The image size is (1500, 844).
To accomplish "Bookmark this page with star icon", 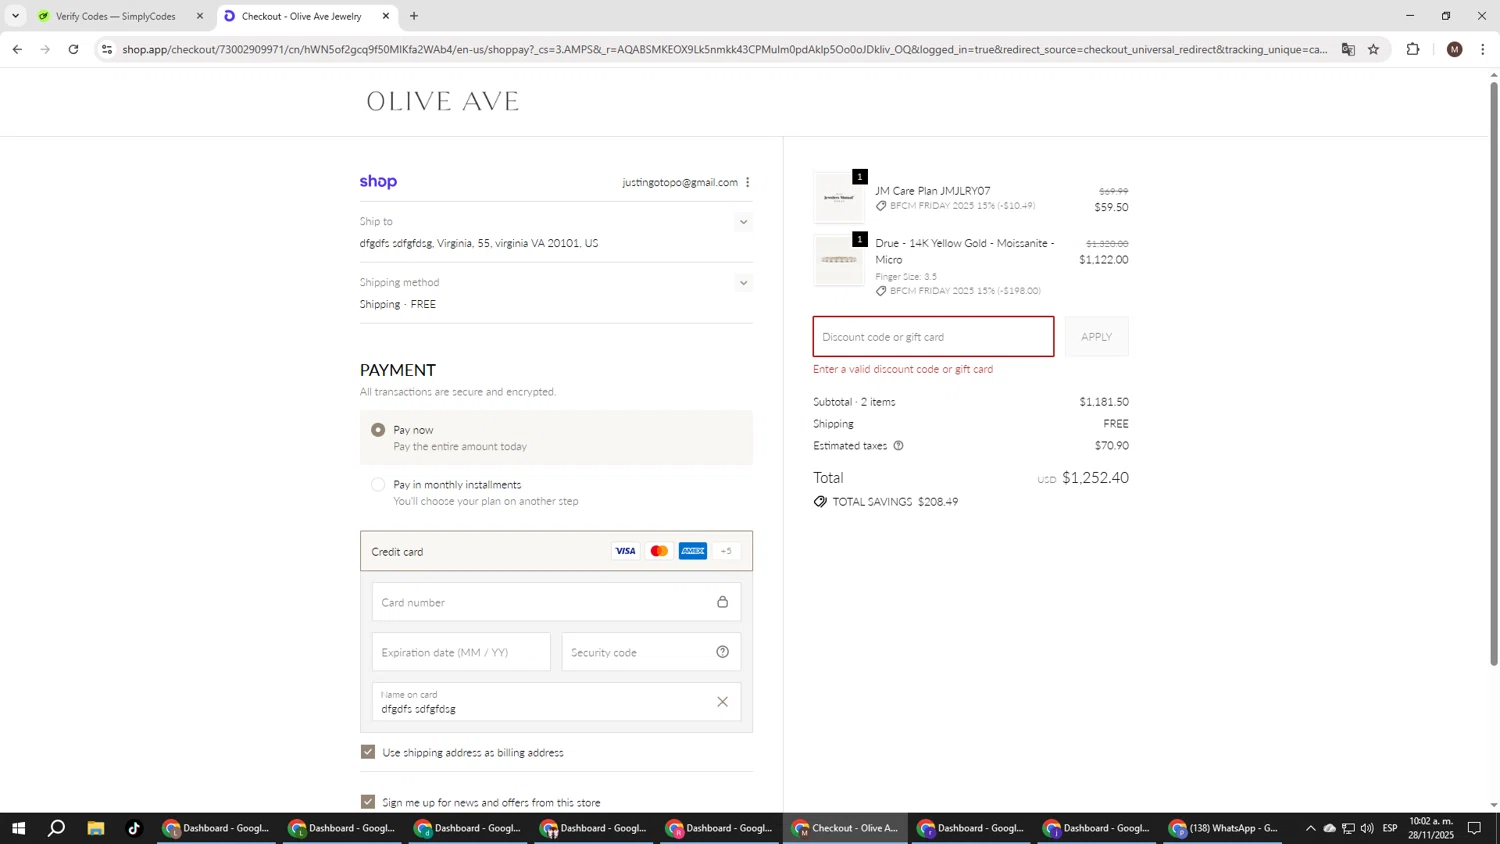I will point(1373,49).
